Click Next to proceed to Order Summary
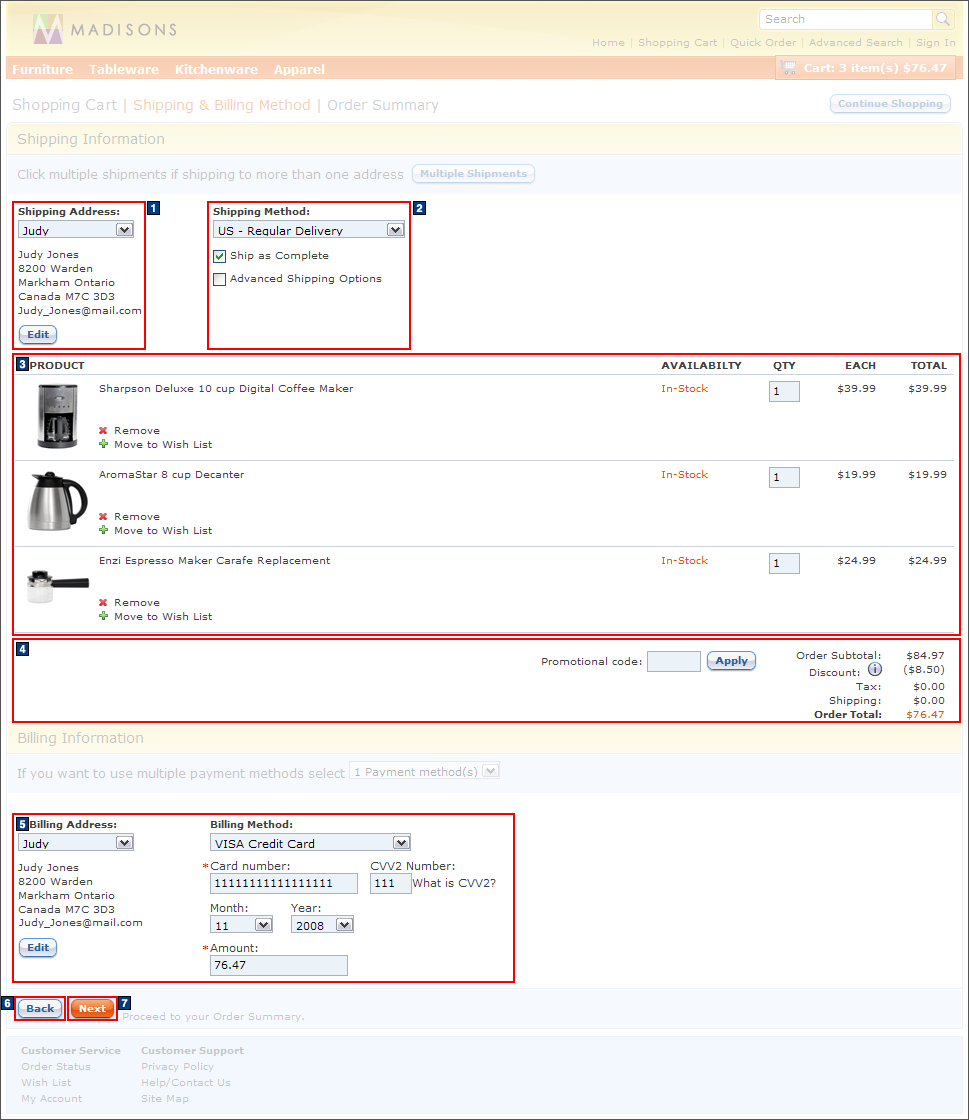This screenshot has height=1120, width=969. (92, 1008)
